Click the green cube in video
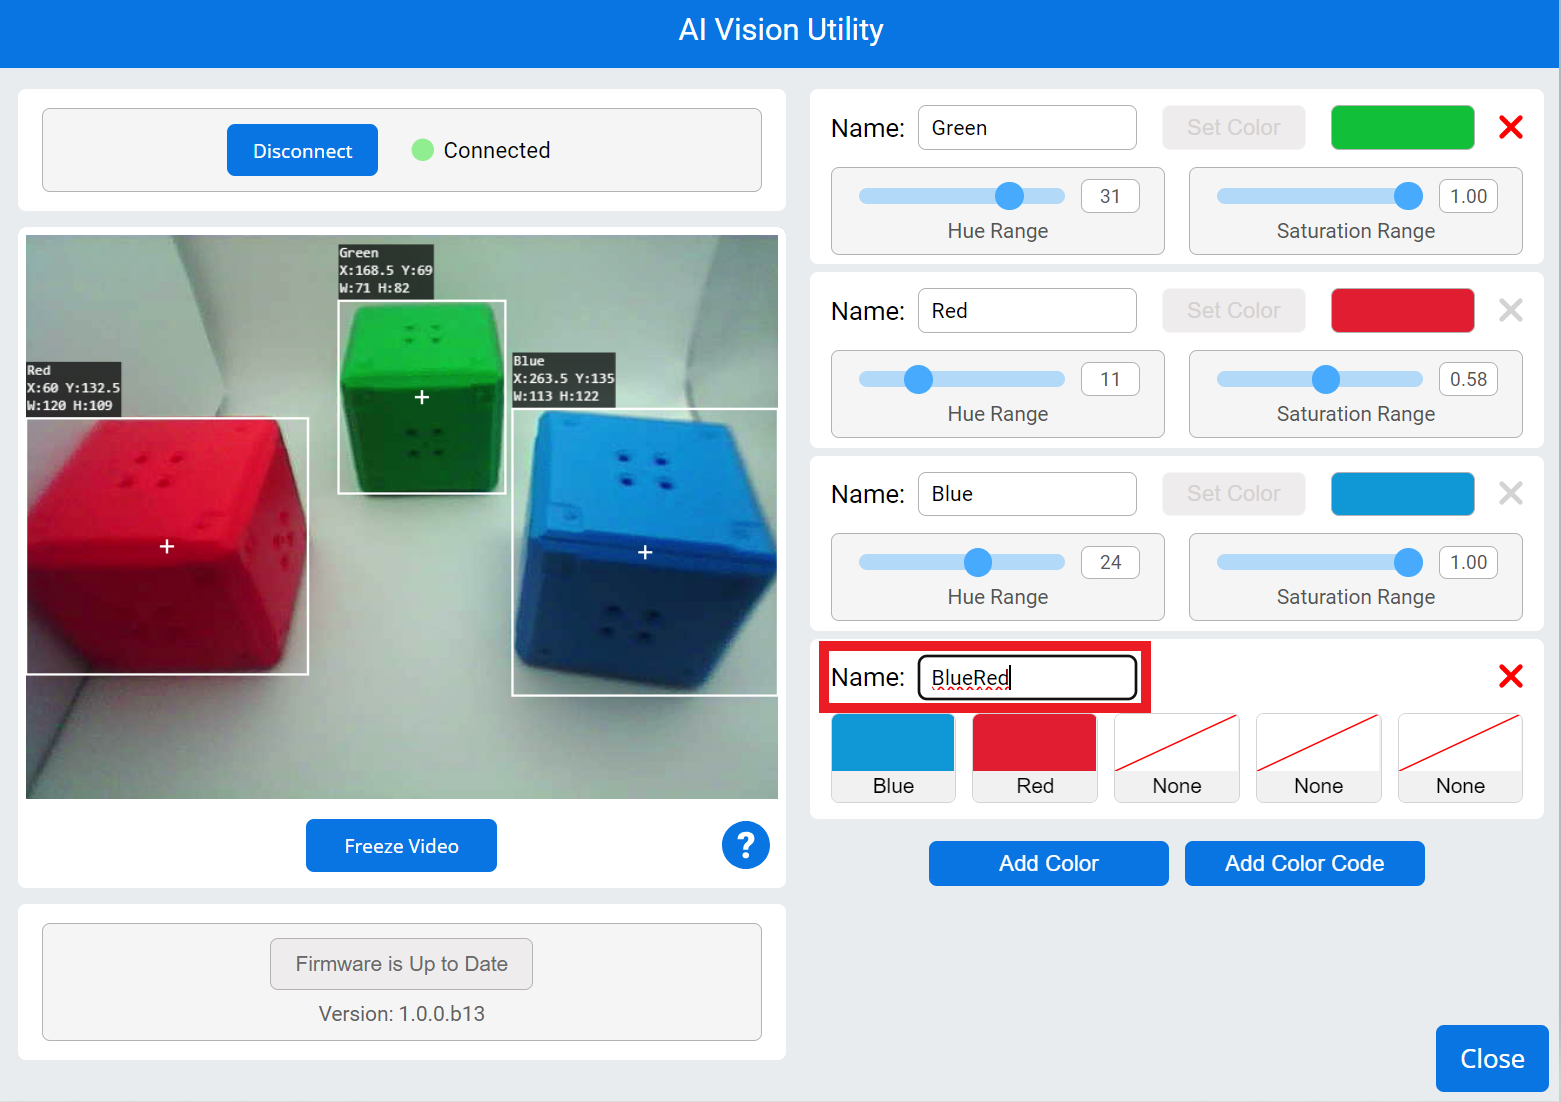Viewport: 1561px width, 1102px height. click(422, 397)
